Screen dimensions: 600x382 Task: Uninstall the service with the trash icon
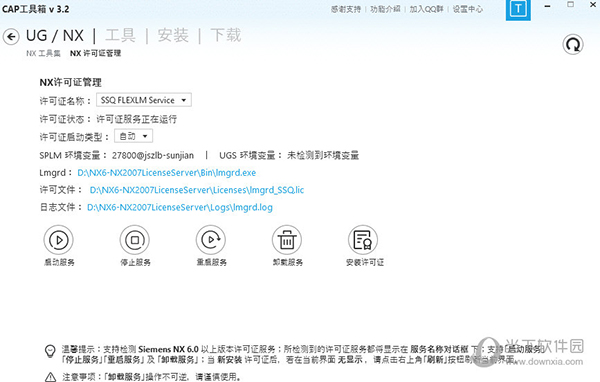coord(287,240)
